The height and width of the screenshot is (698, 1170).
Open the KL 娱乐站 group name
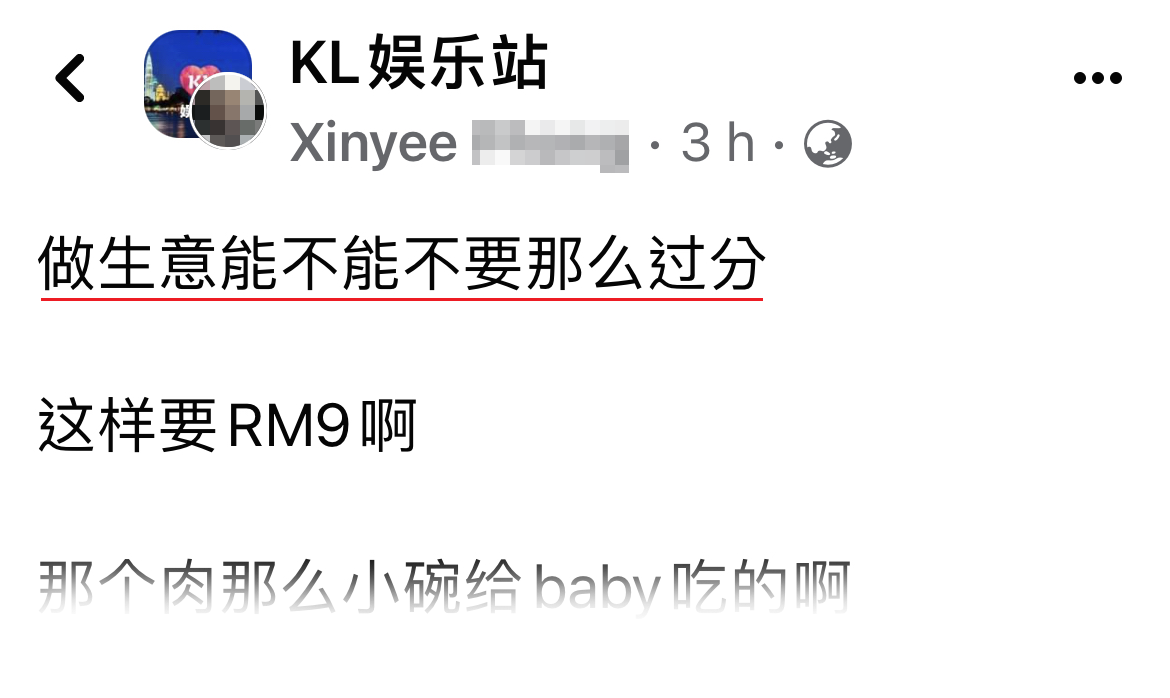click(419, 63)
